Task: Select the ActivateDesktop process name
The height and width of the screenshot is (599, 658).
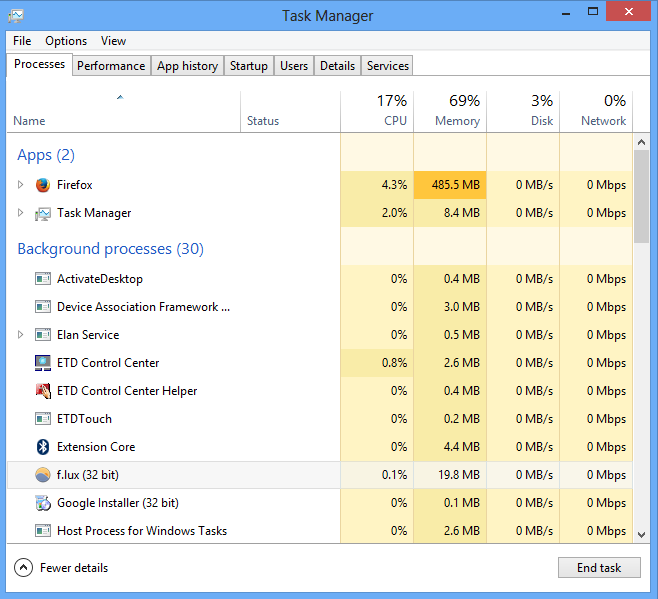Action: 100,279
